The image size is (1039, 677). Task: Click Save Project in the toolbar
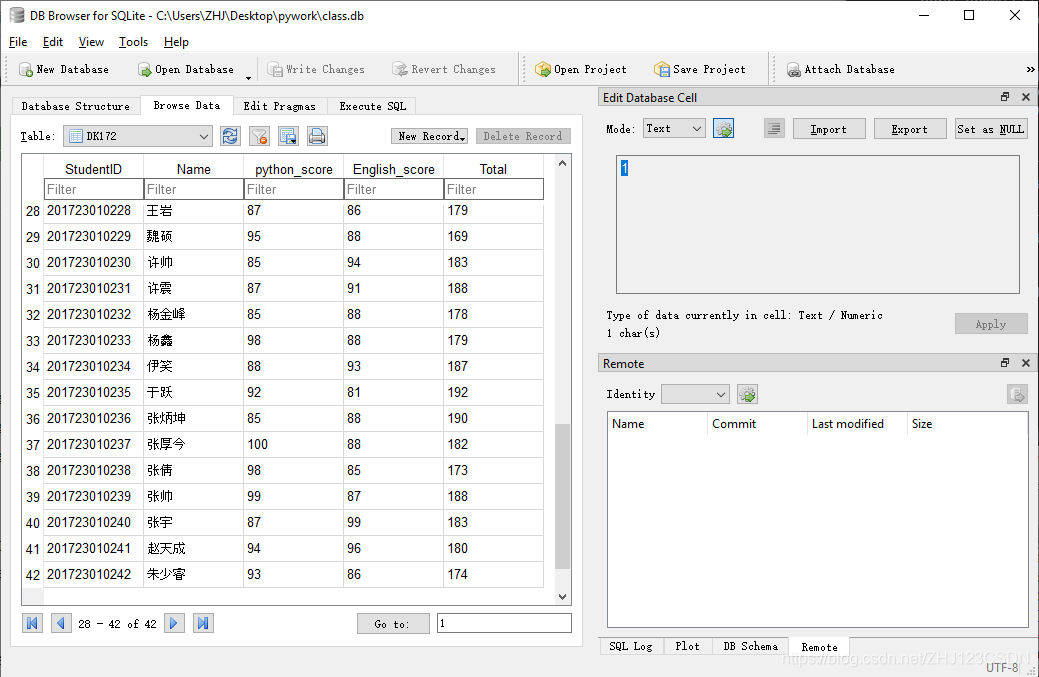point(700,70)
